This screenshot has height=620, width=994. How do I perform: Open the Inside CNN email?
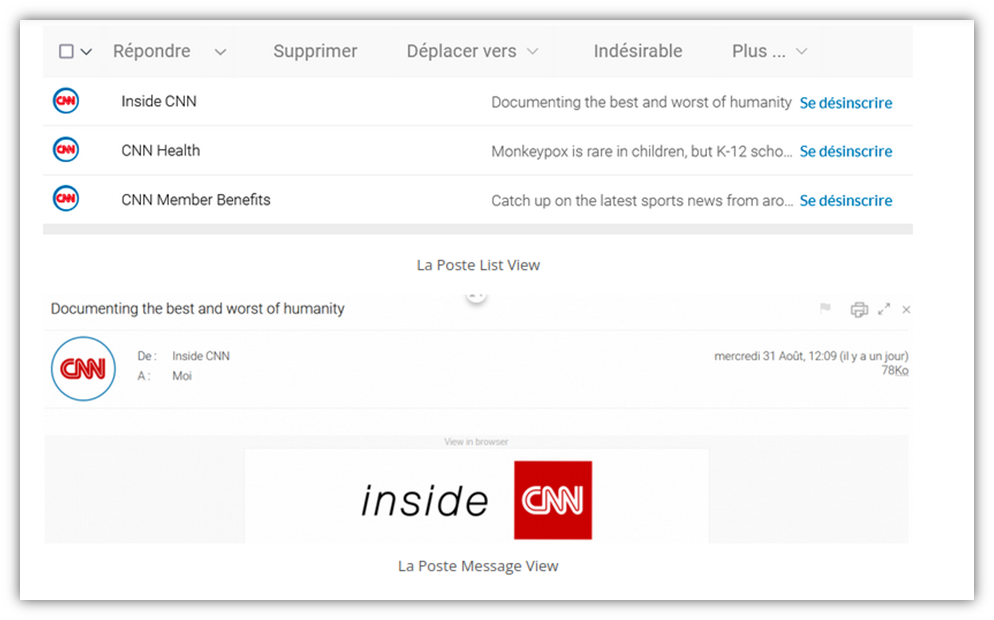(x=159, y=101)
